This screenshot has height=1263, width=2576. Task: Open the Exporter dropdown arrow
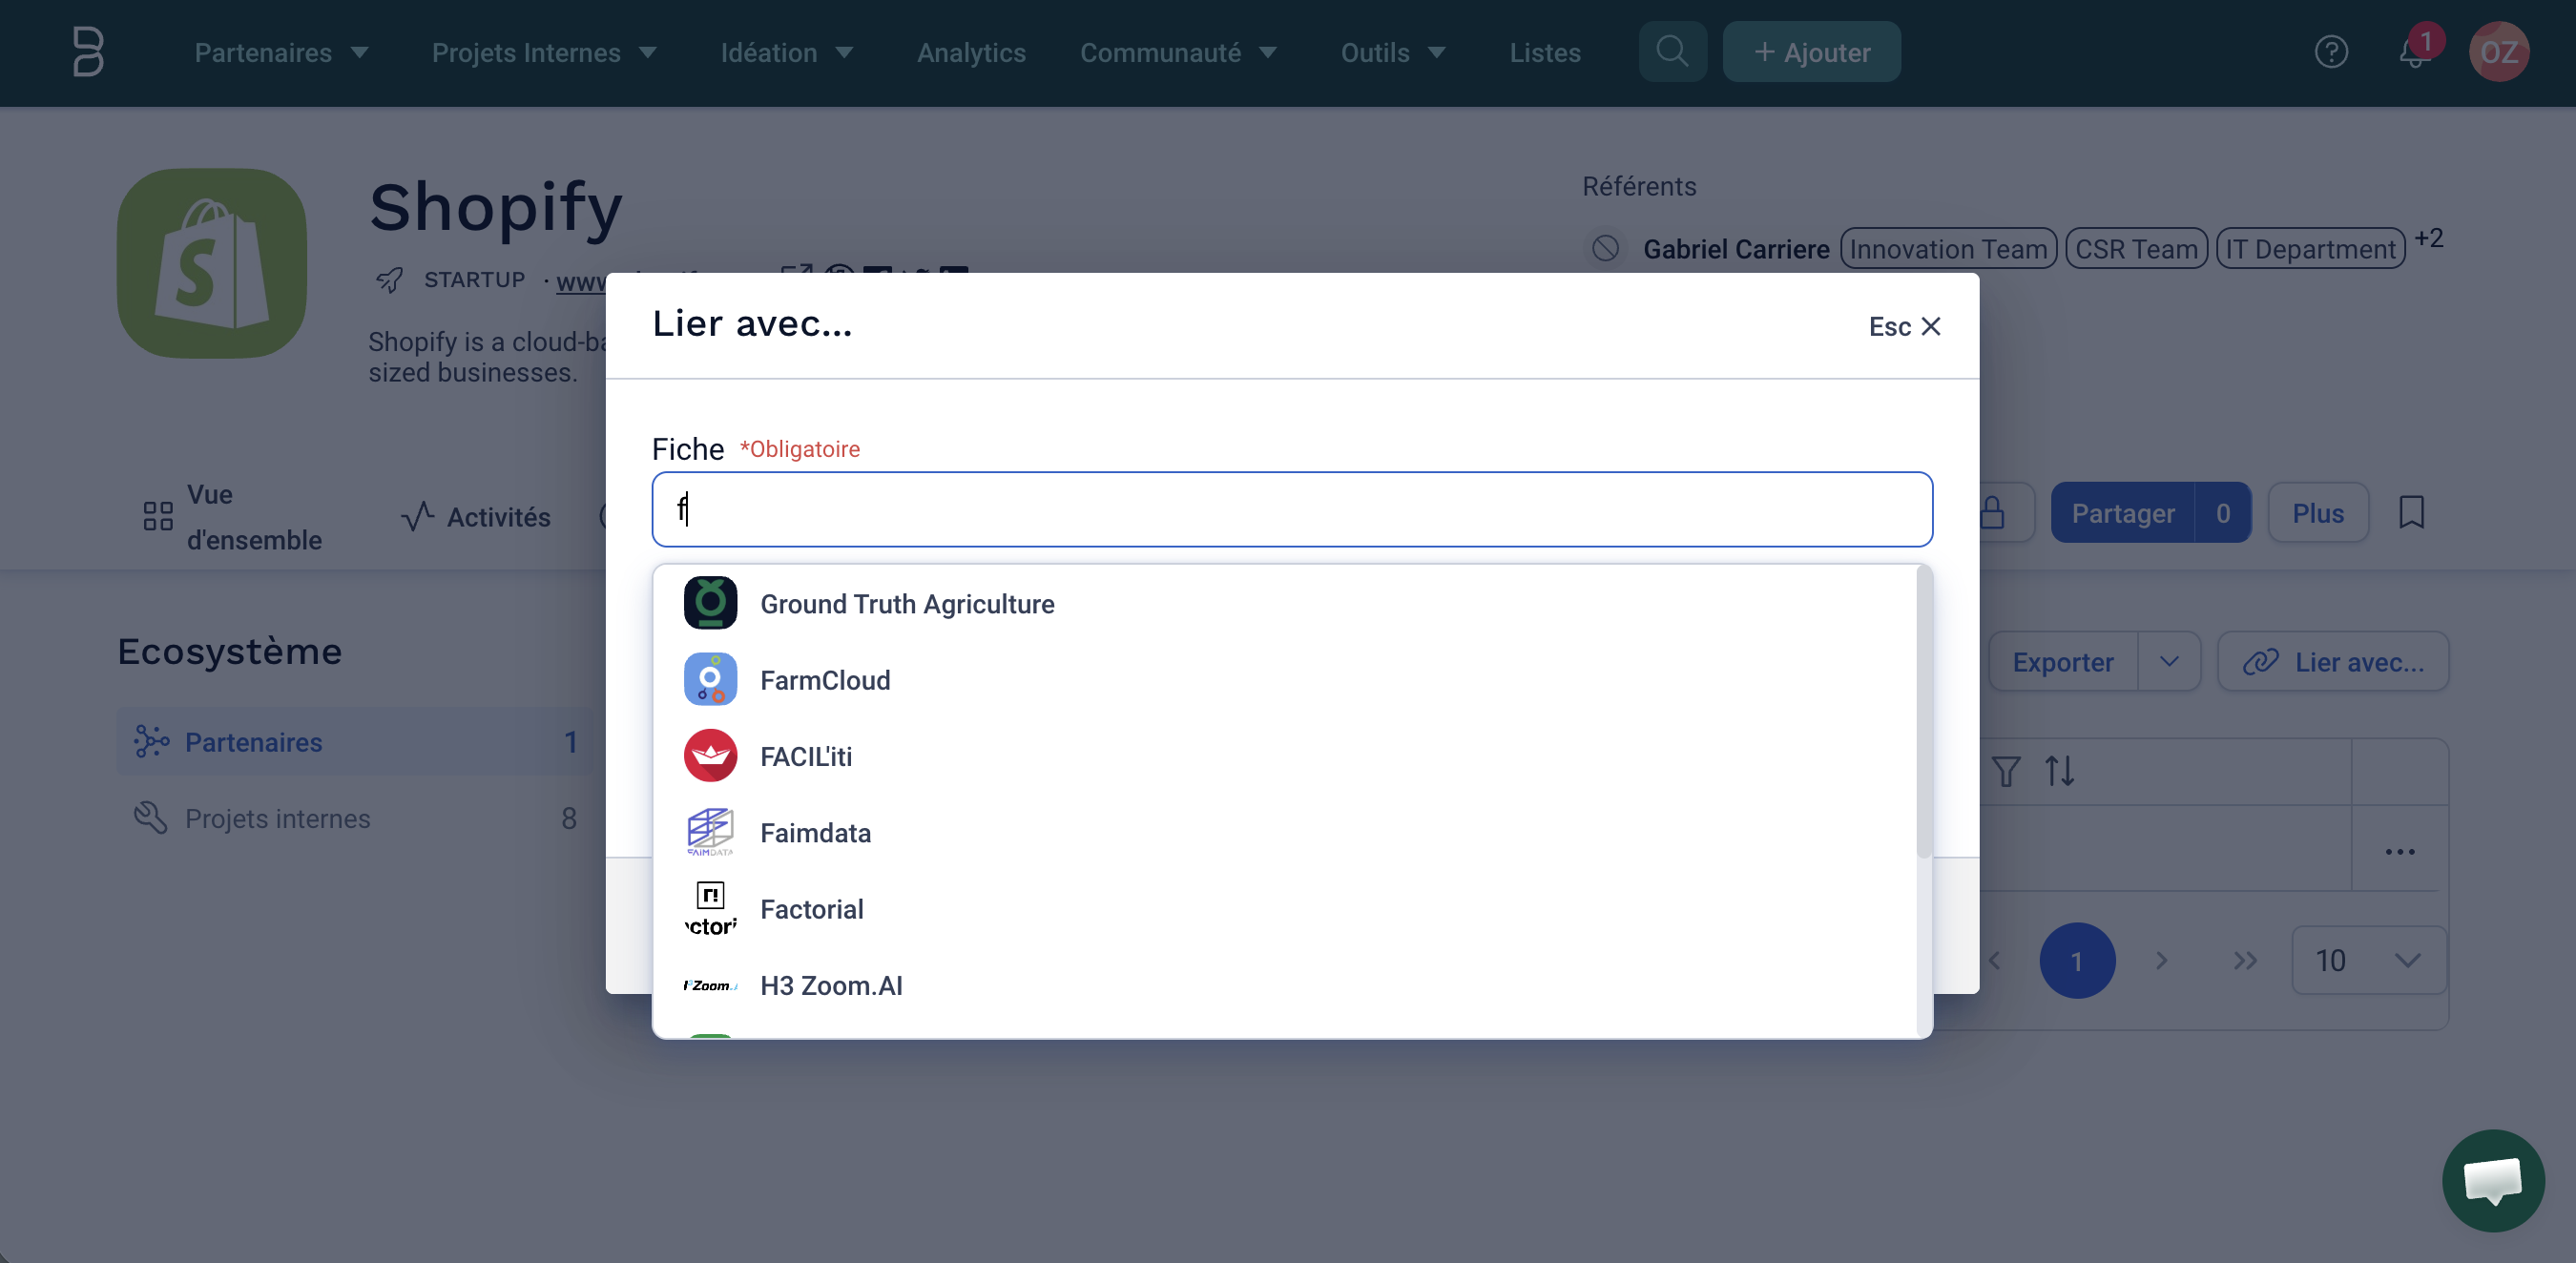2168,661
